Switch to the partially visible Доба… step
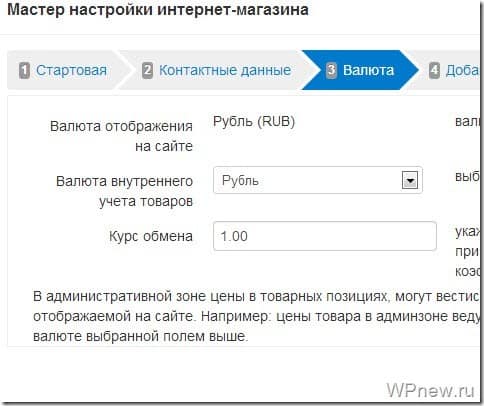This screenshot has width=484, height=406. (x=462, y=70)
